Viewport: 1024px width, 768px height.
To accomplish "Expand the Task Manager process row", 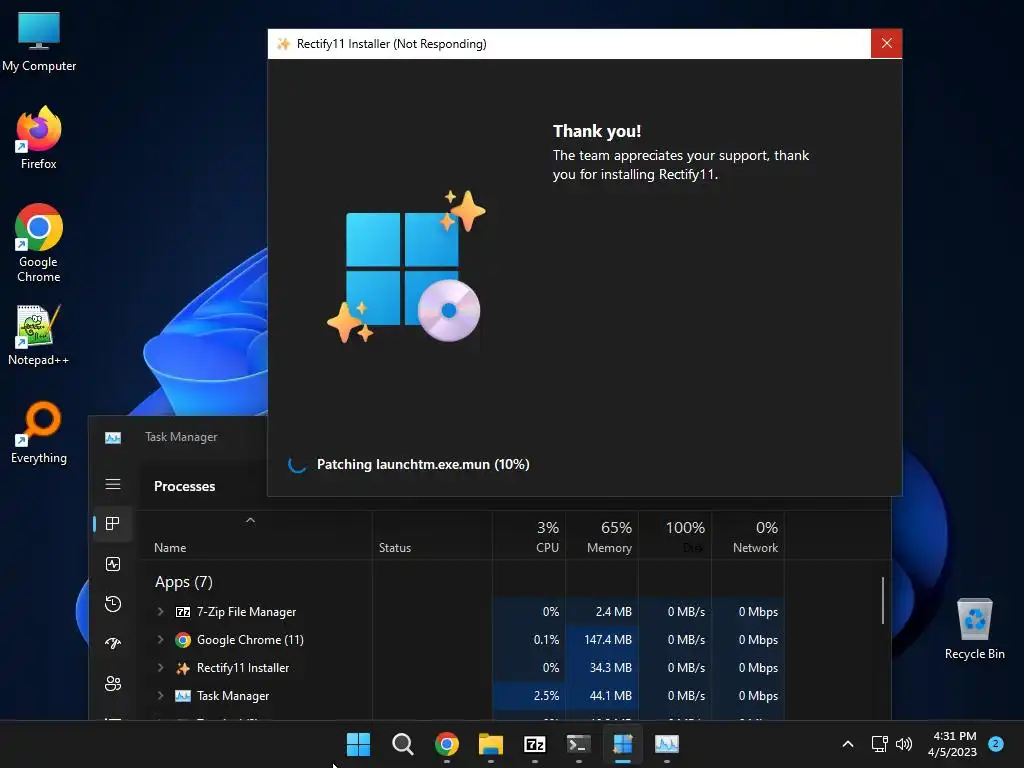I will coord(161,696).
